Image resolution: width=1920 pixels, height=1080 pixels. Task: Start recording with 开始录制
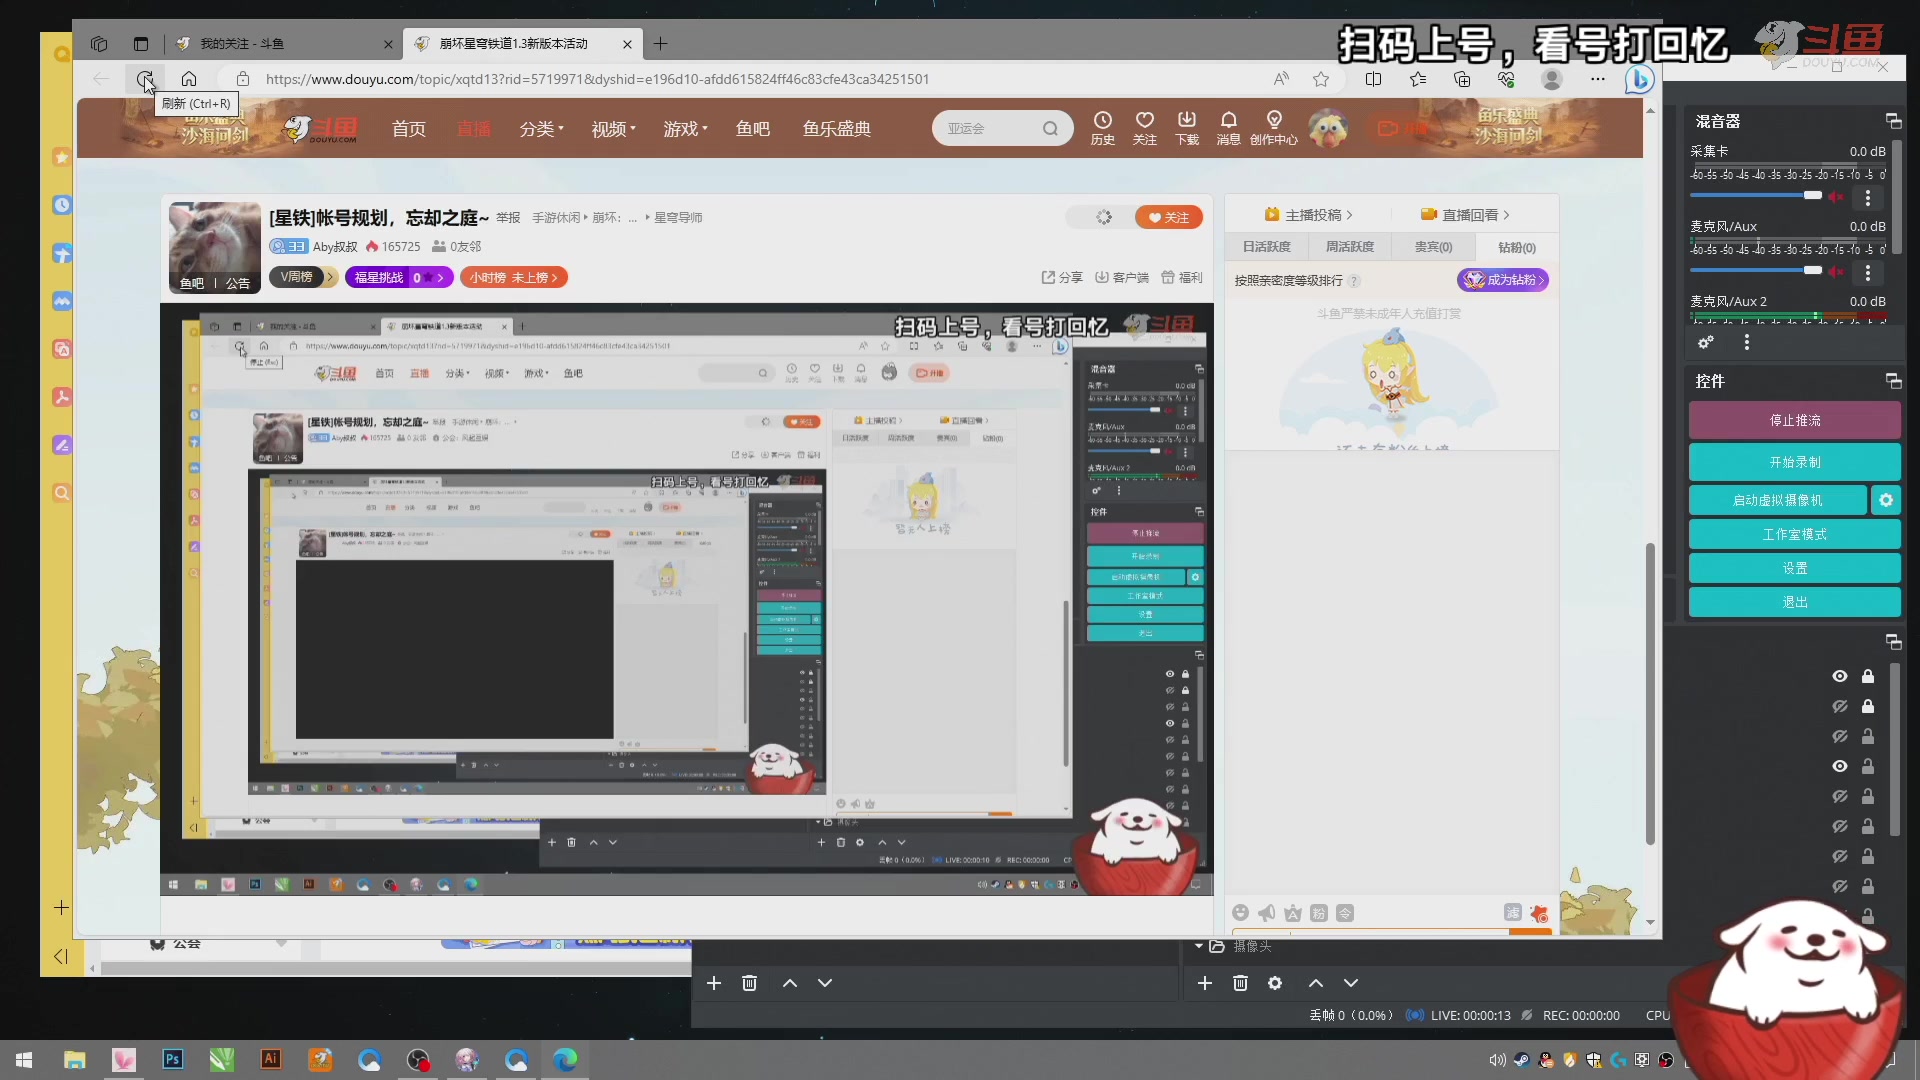pyautogui.click(x=1794, y=462)
